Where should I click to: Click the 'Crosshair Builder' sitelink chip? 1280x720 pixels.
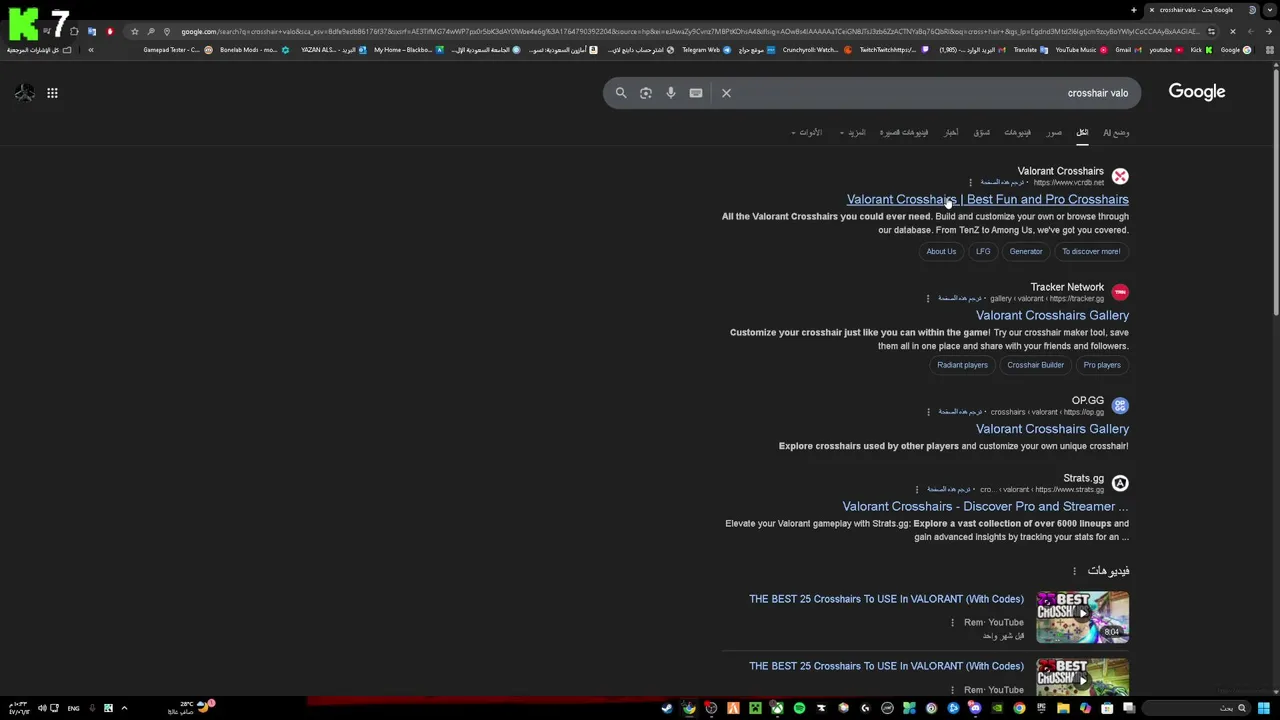[1036, 365]
